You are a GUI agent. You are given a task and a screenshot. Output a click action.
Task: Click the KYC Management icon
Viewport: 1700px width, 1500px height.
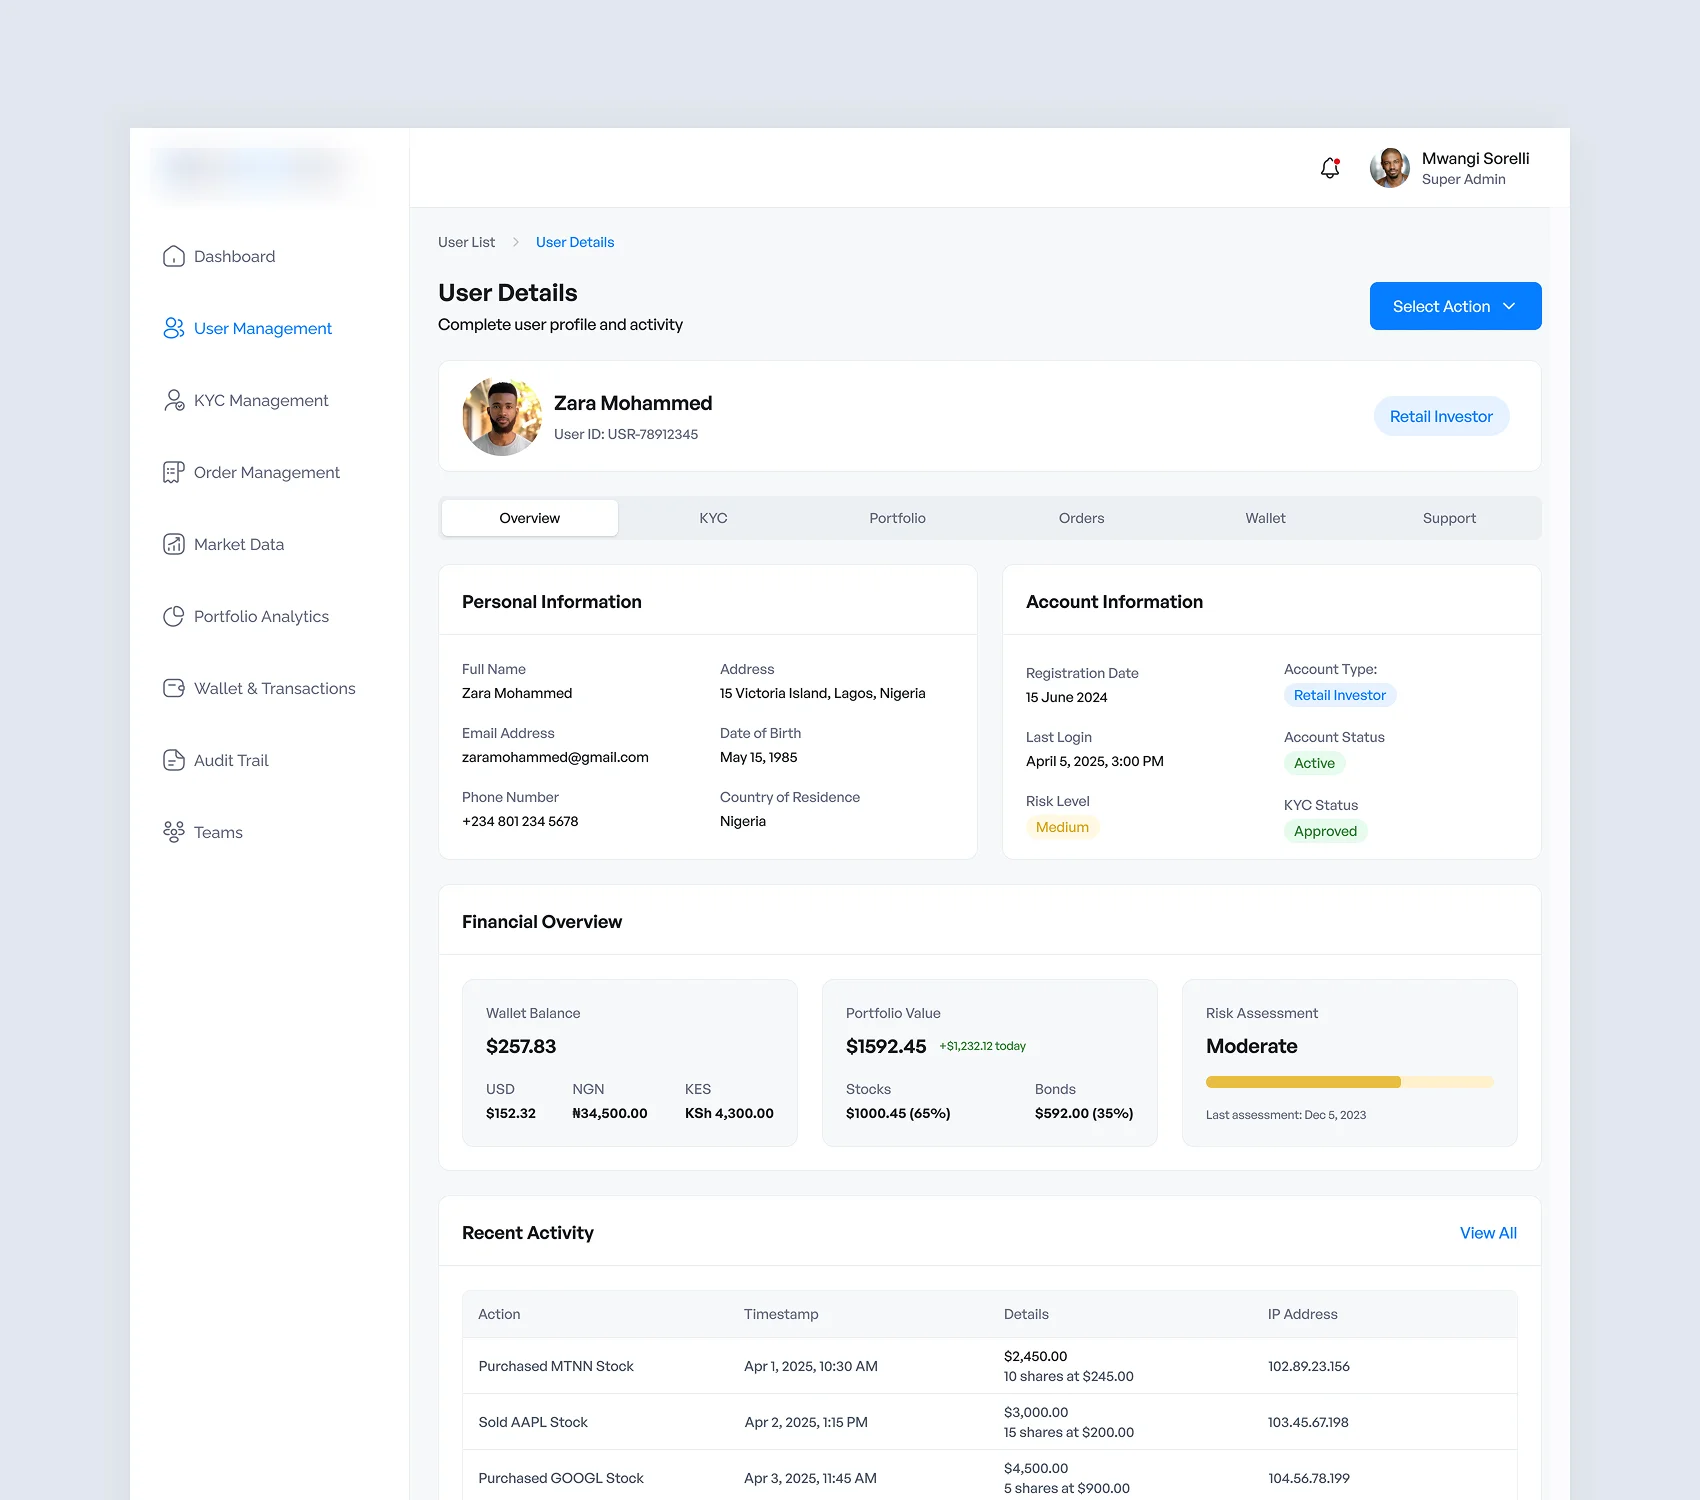pyautogui.click(x=174, y=400)
